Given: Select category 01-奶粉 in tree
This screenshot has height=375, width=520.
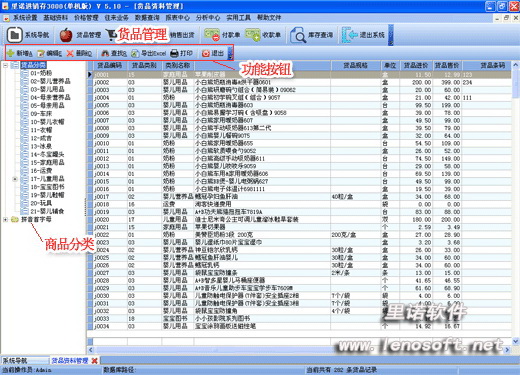Looking at the screenshot, I should click(x=41, y=73).
